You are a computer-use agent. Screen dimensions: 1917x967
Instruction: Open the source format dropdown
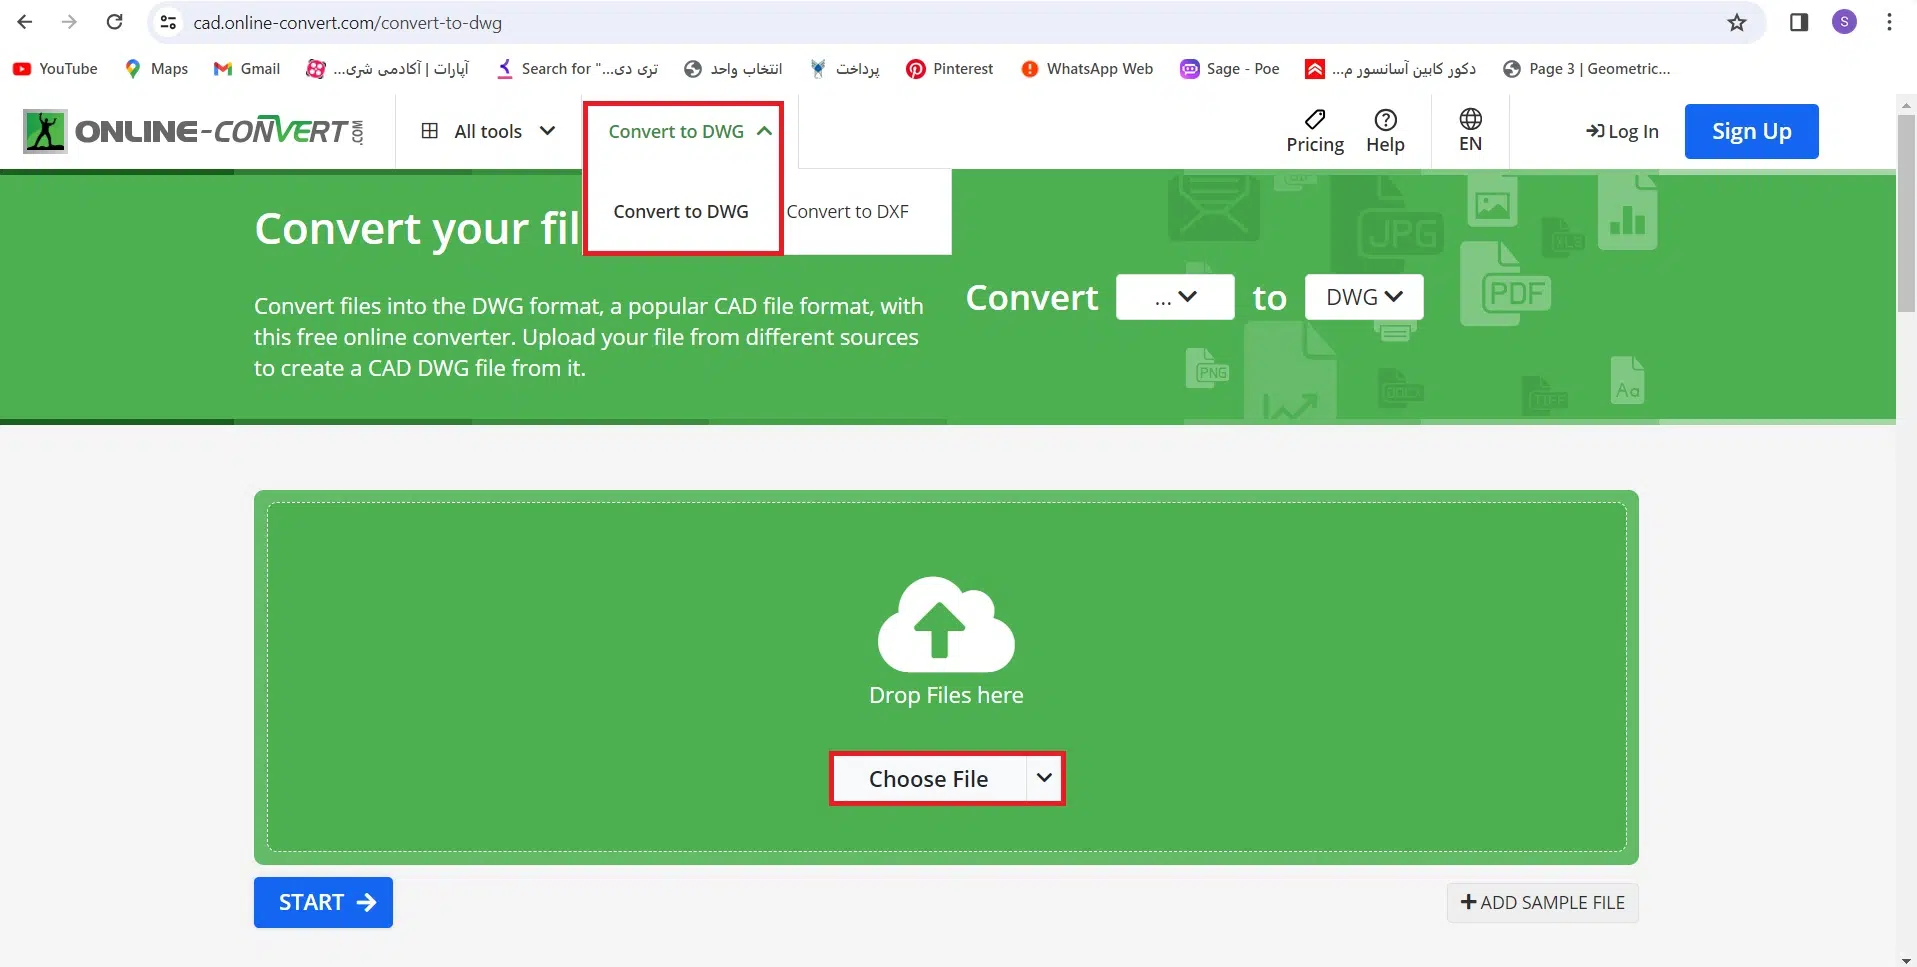[1175, 297]
